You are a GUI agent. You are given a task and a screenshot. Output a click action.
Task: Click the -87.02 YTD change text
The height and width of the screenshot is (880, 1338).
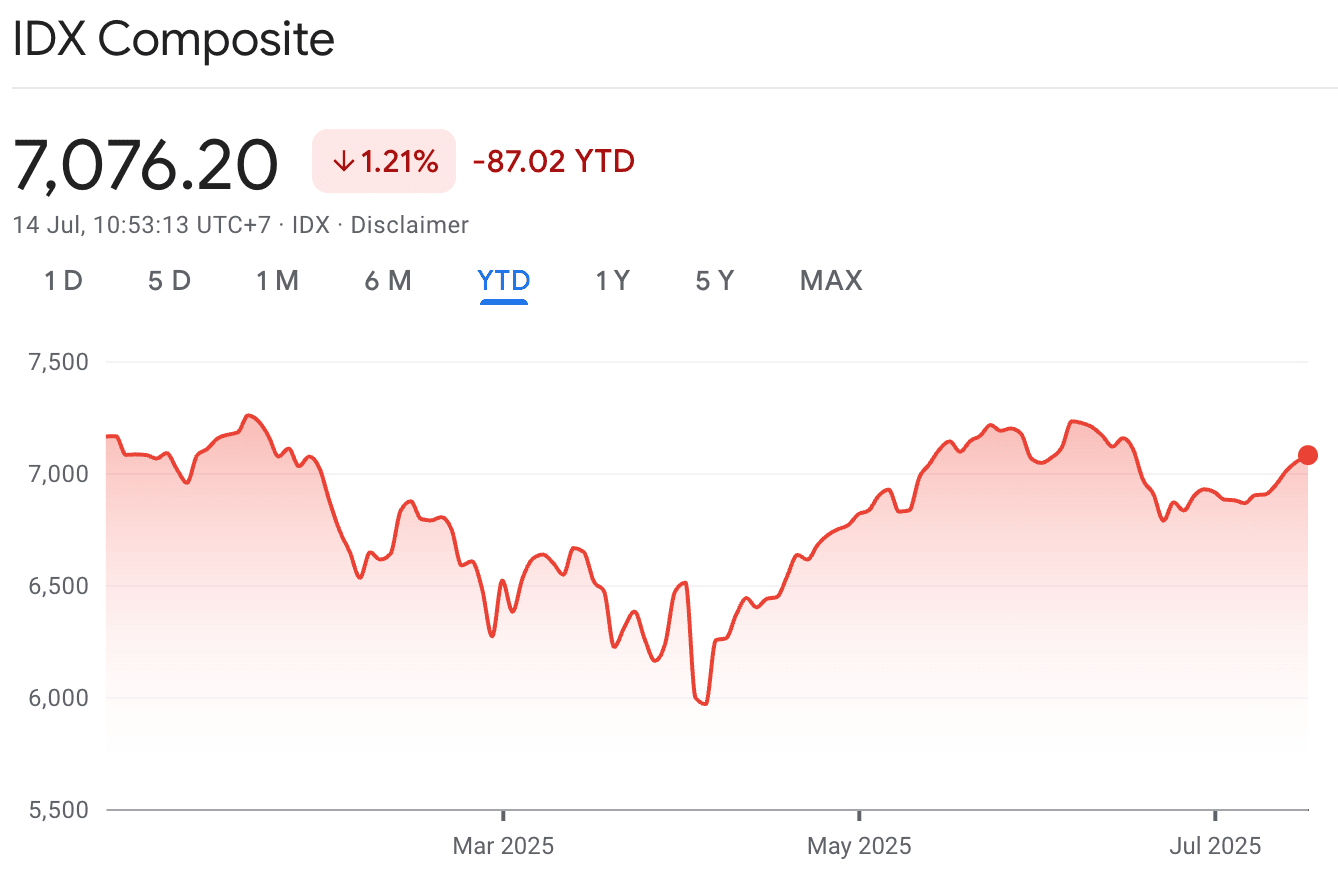[553, 161]
